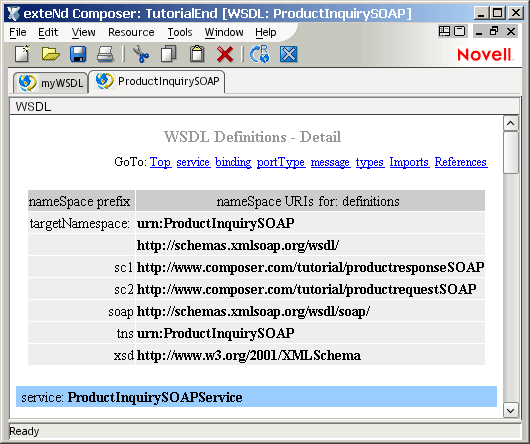
Task: Click the sc2 productrequestSOAP URI
Action: click(307, 289)
